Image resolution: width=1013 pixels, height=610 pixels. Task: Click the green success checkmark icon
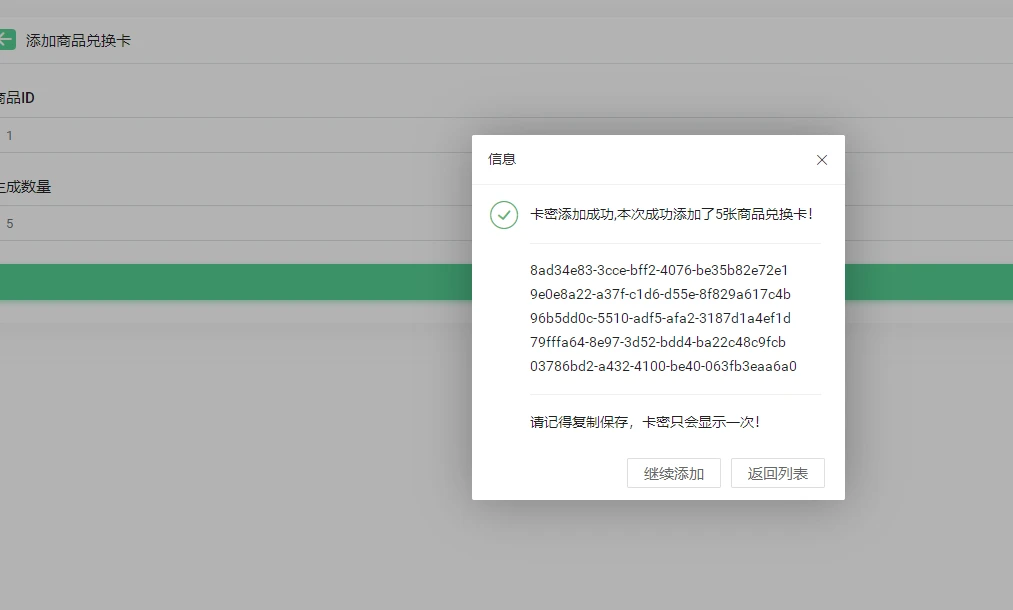[504, 214]
